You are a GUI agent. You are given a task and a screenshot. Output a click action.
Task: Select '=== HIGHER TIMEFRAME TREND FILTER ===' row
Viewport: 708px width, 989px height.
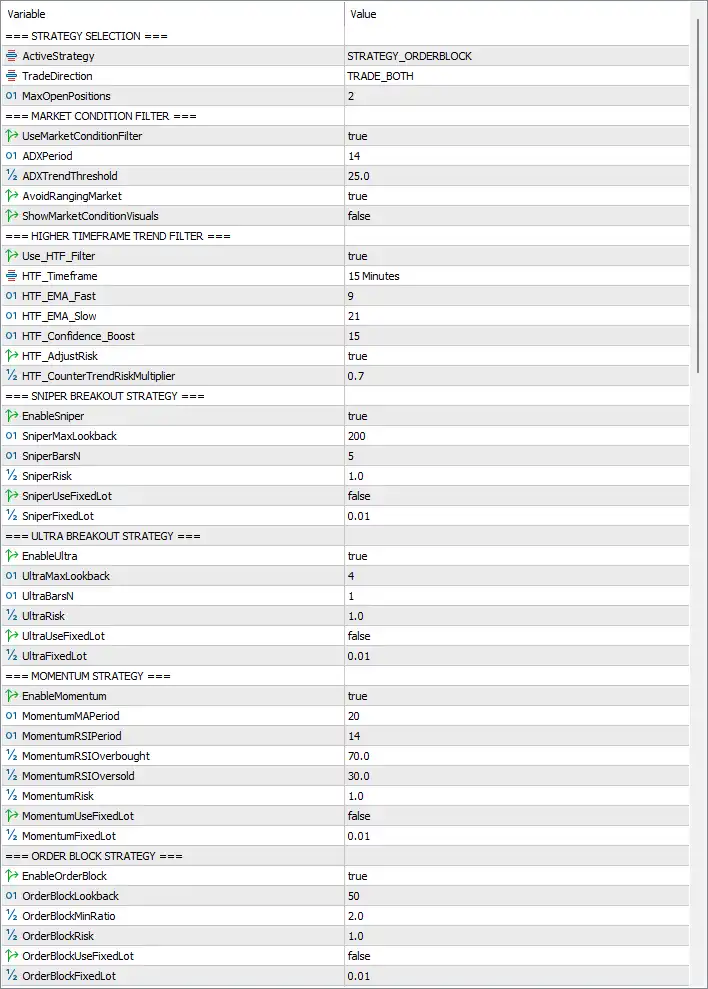tap(345, 236)
